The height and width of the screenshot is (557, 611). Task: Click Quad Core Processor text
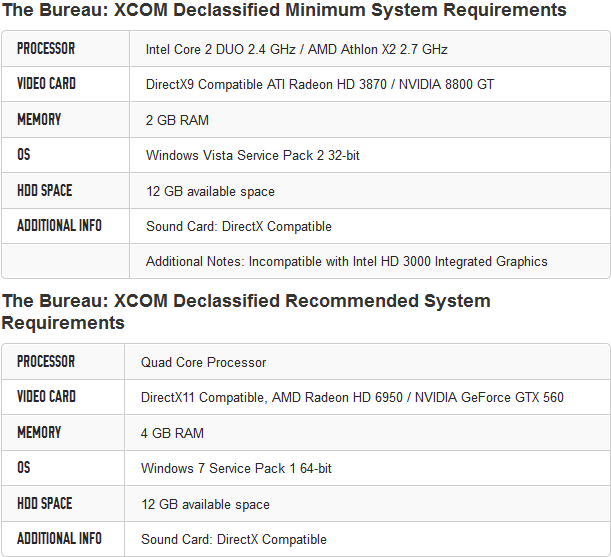click(203, 362)
